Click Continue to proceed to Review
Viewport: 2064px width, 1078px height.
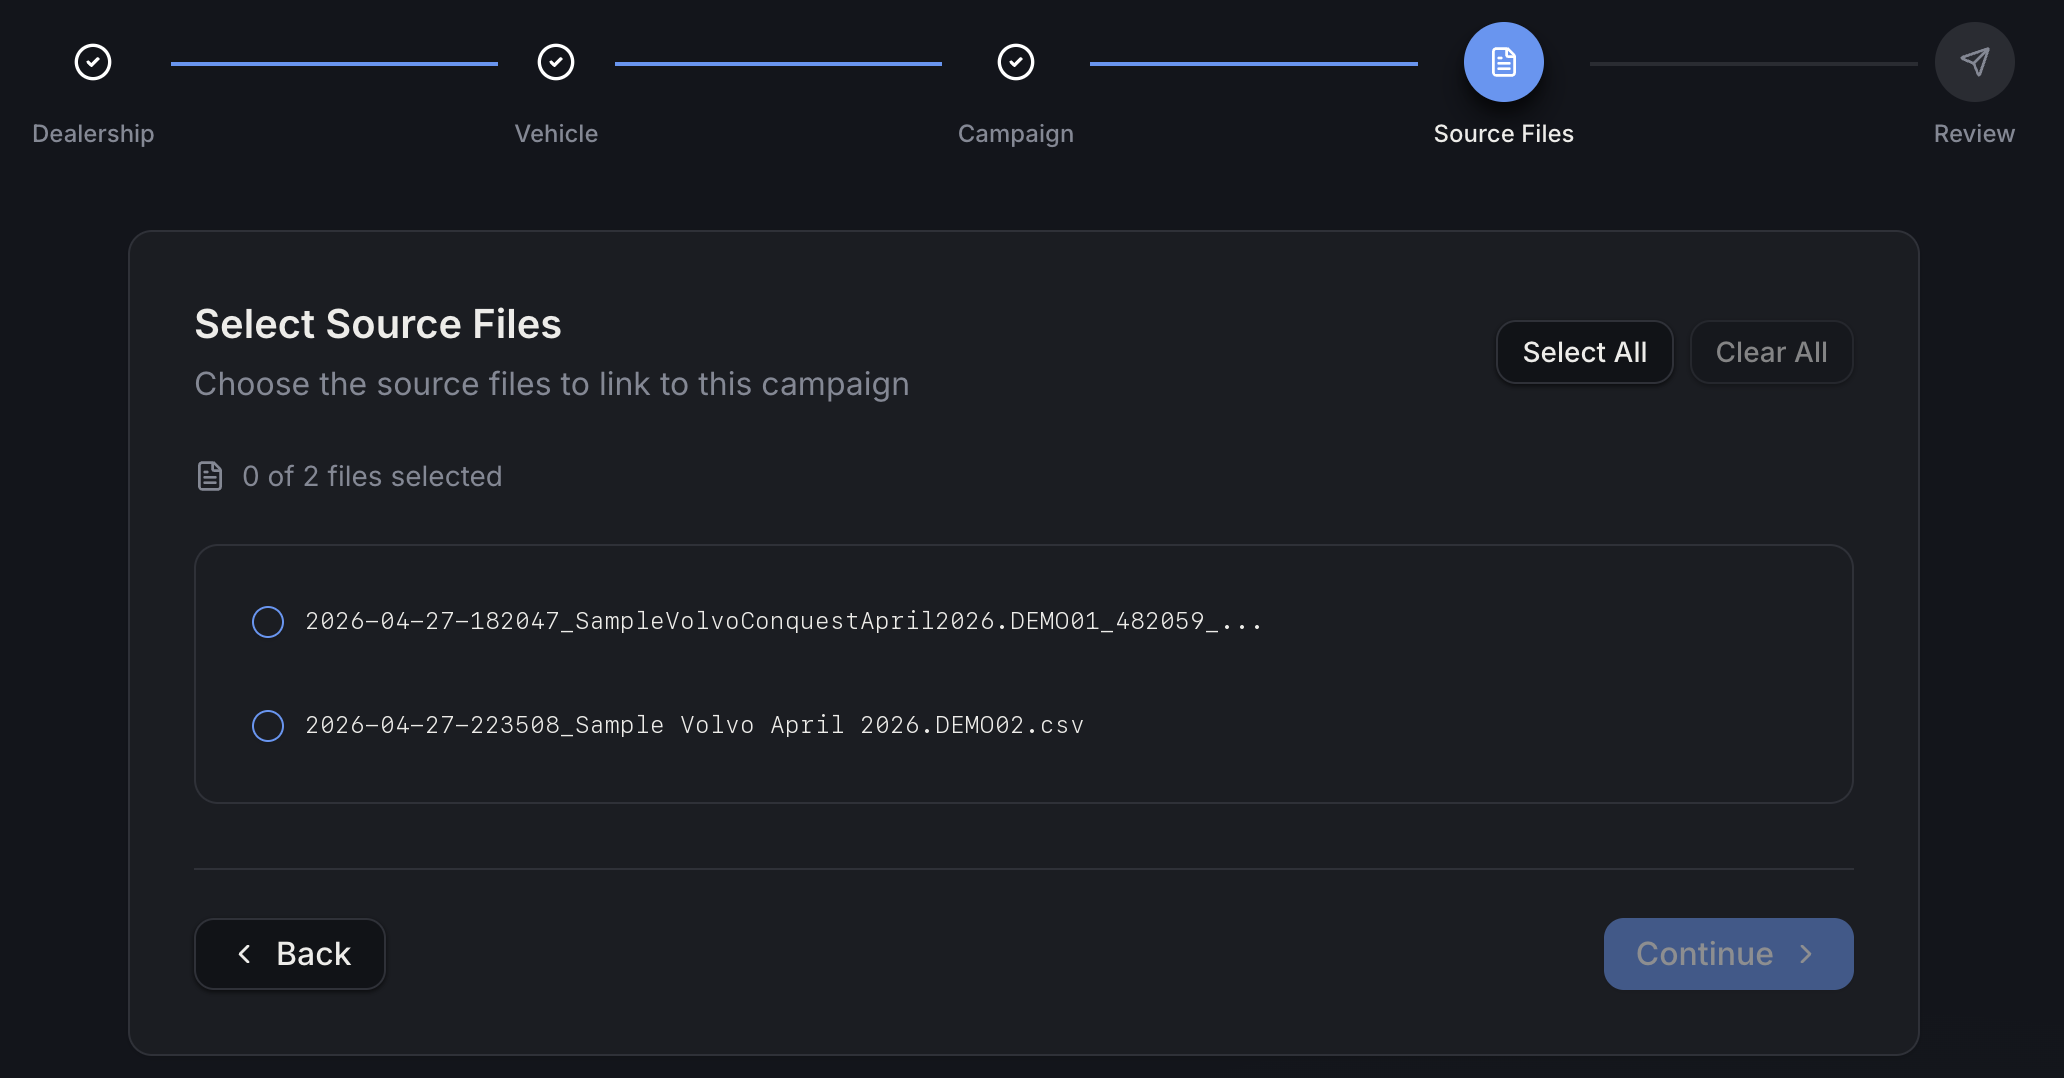pos(1729,954)
